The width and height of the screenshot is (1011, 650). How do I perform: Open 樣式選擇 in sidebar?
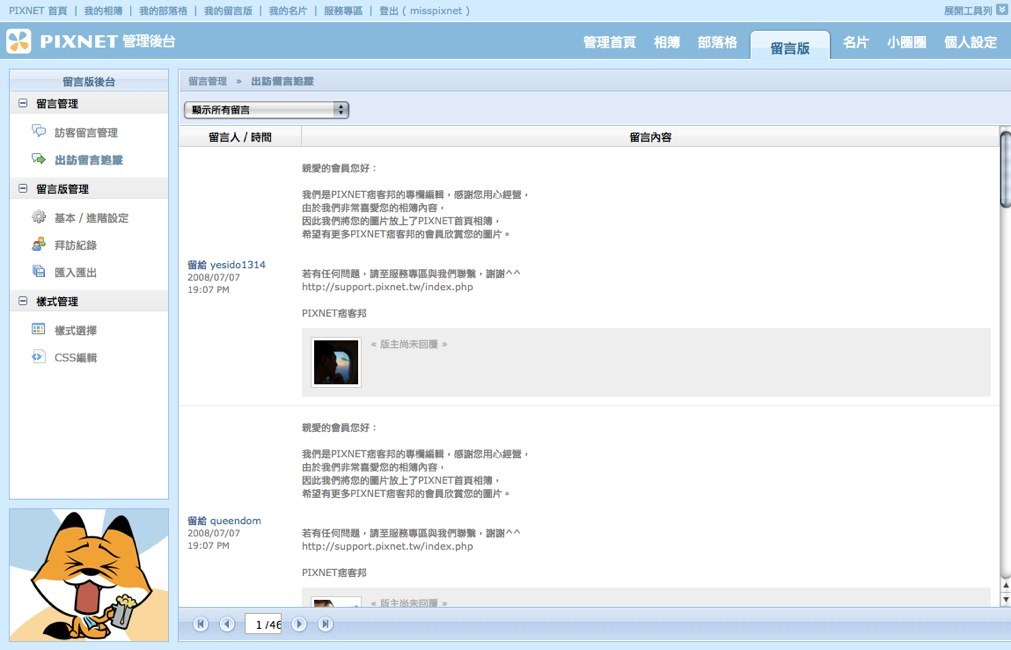coord(75,330)
